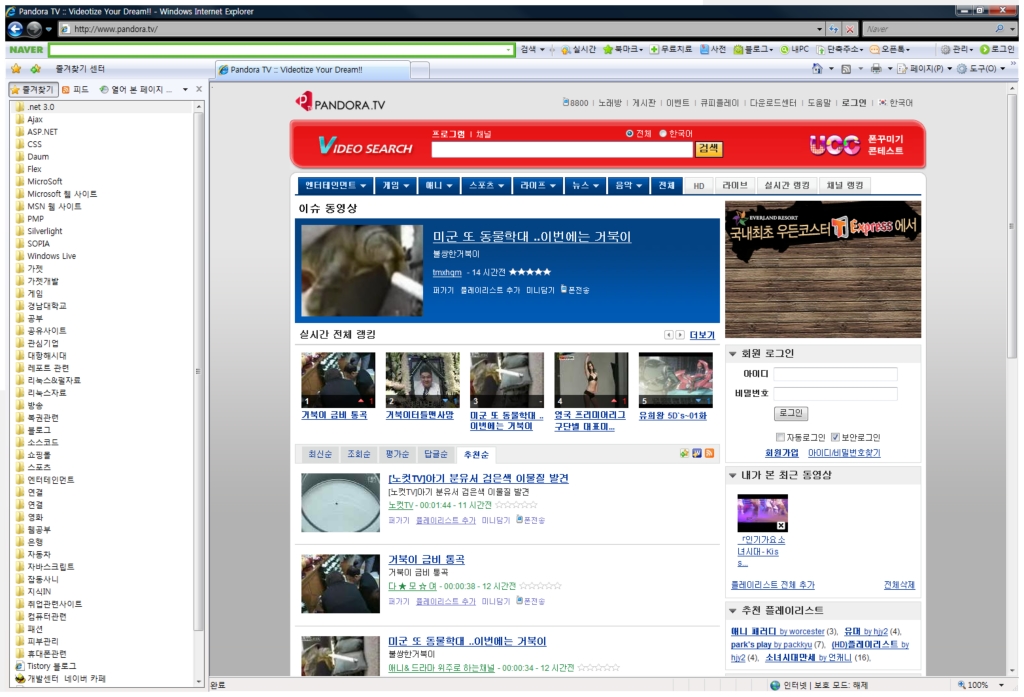Click the Naver toolbar 내PC icon

click(794, 50)
